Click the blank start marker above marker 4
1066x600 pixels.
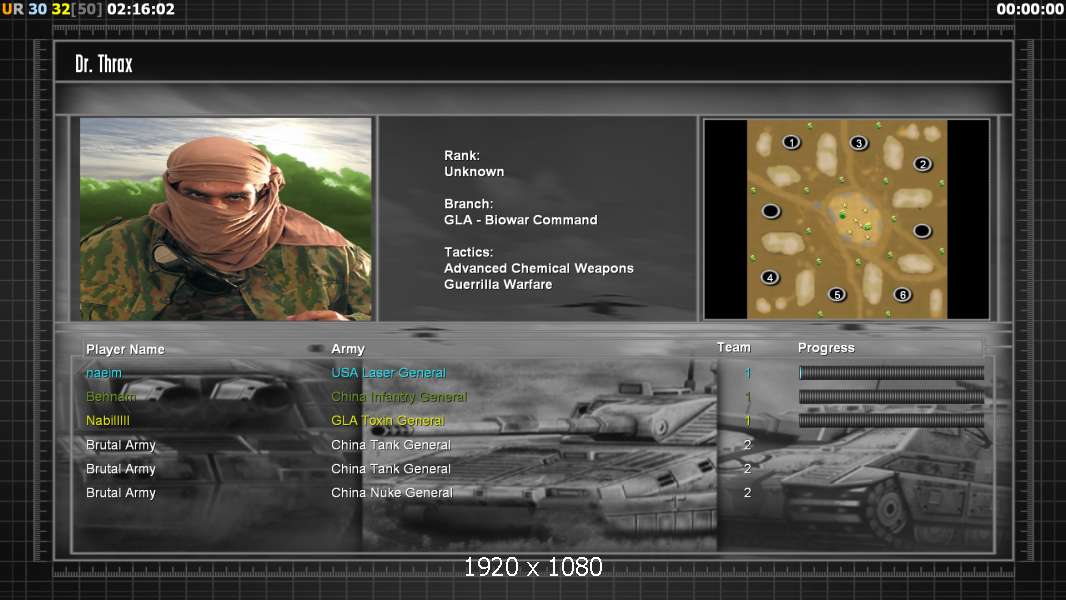(770, 211)
